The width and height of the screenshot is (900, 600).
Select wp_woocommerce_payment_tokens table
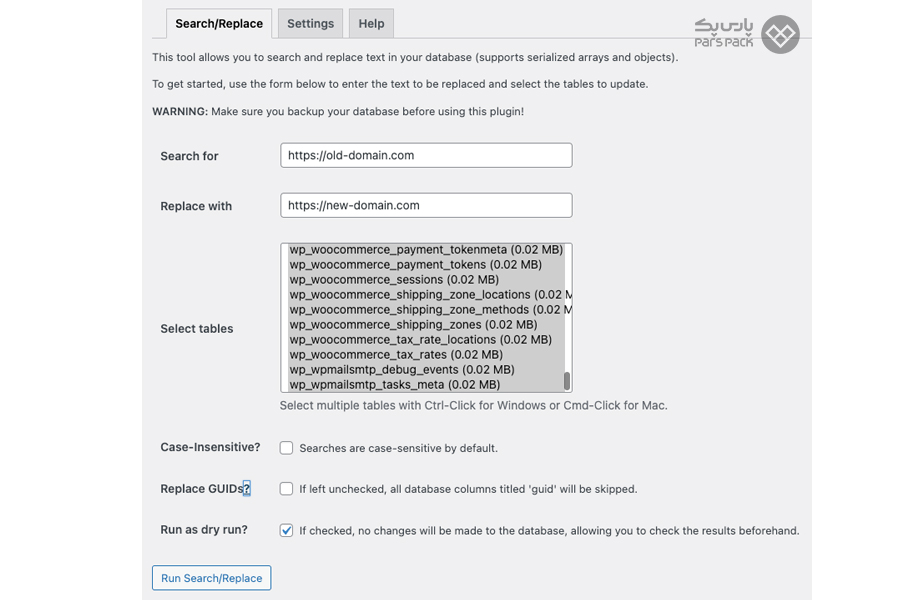click(x=426, y=265)
